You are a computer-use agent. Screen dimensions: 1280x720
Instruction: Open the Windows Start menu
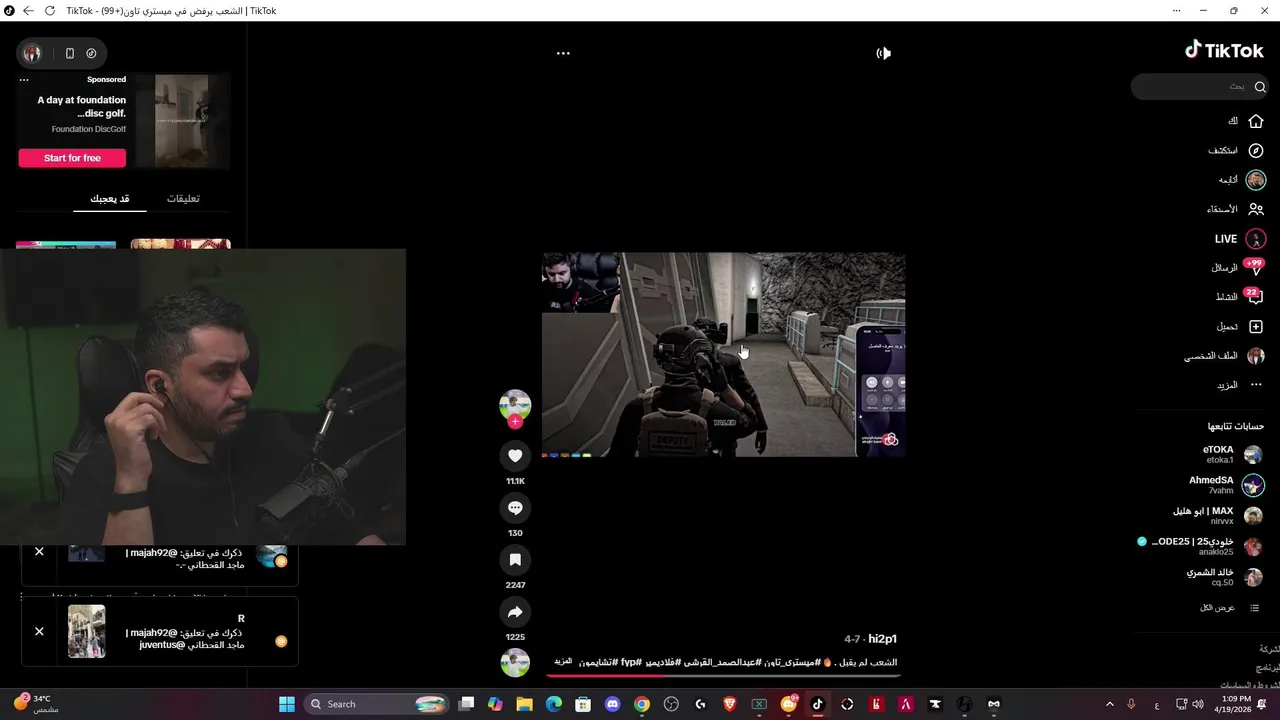tap(287, 704)
